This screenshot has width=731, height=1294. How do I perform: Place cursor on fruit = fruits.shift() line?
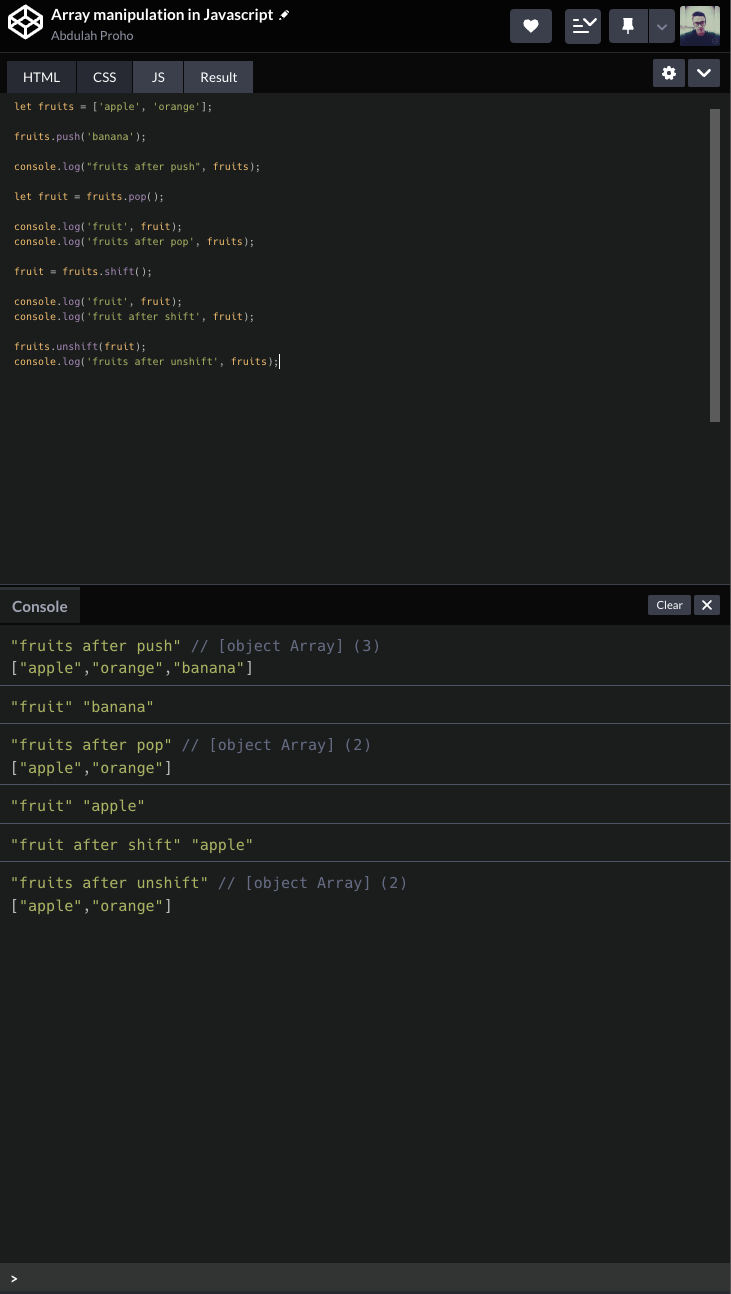(x=83, y=271)
